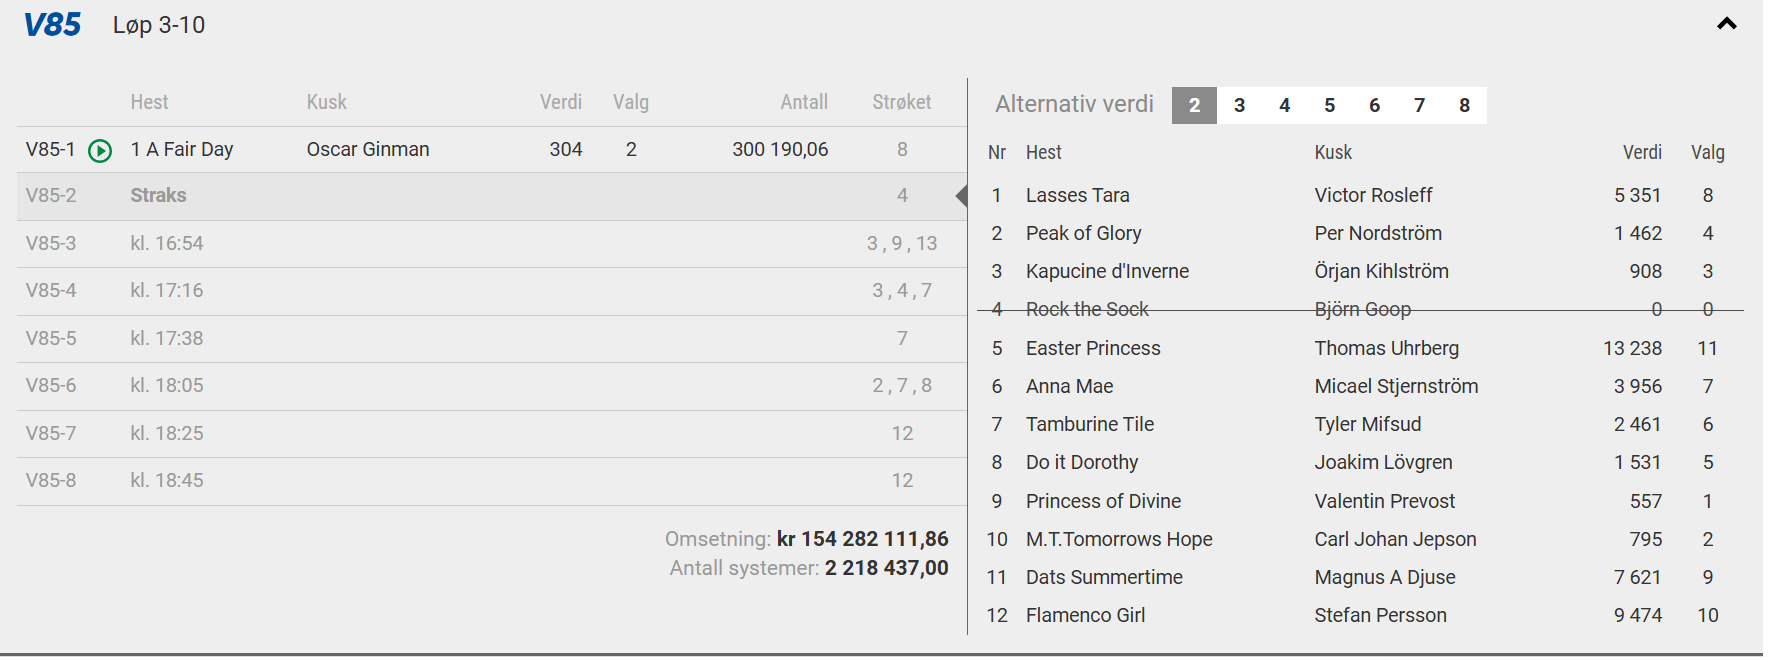Switch to alternative value tab 3

click(x=1239, y=105)
